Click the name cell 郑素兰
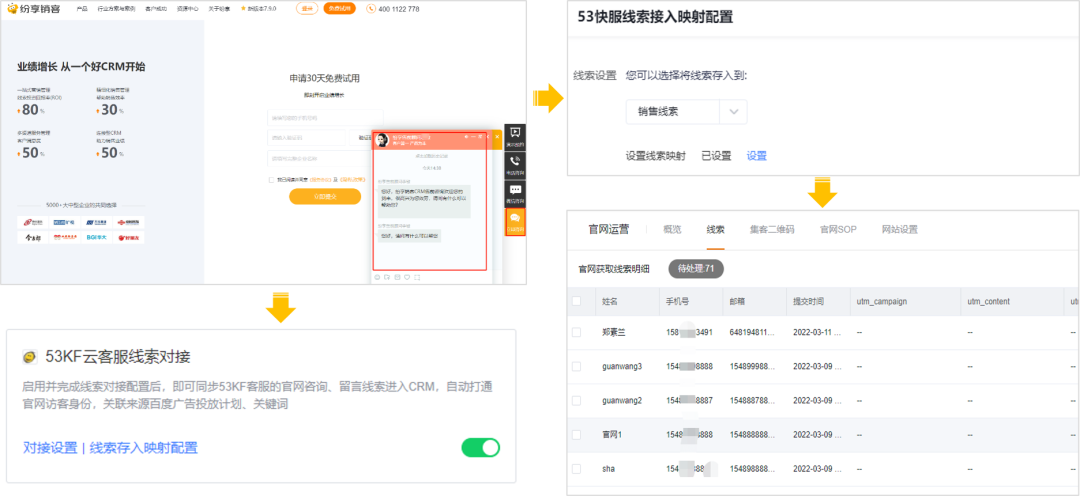1080x496 pixels. click(x=614, y=332)
